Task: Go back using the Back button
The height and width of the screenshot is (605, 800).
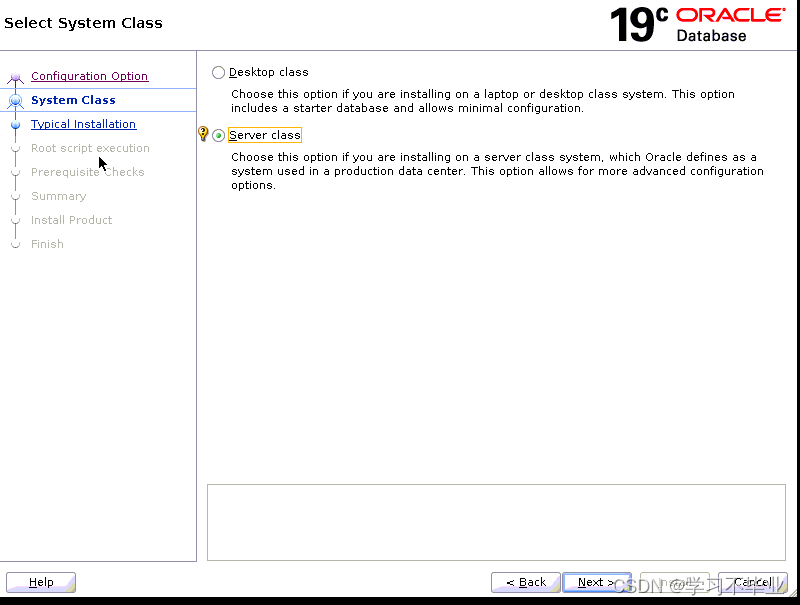Action: click(525, 582)
